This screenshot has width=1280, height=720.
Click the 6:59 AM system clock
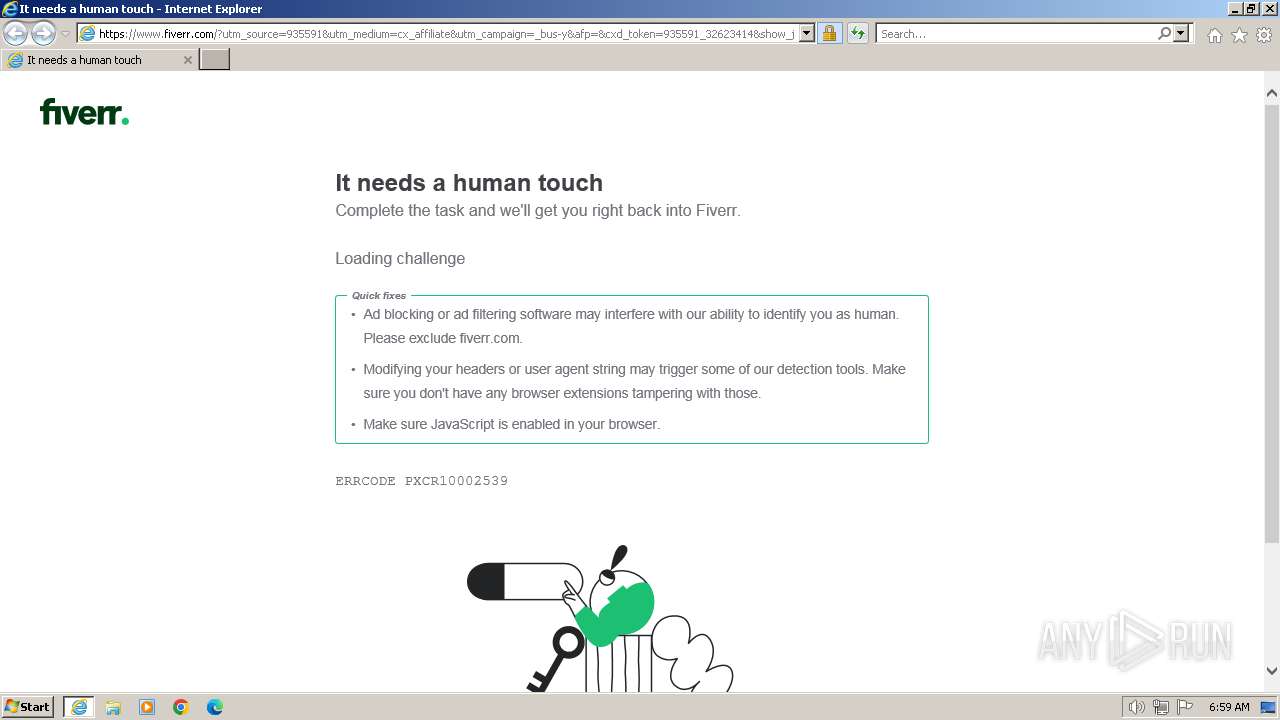[1229, 707]
